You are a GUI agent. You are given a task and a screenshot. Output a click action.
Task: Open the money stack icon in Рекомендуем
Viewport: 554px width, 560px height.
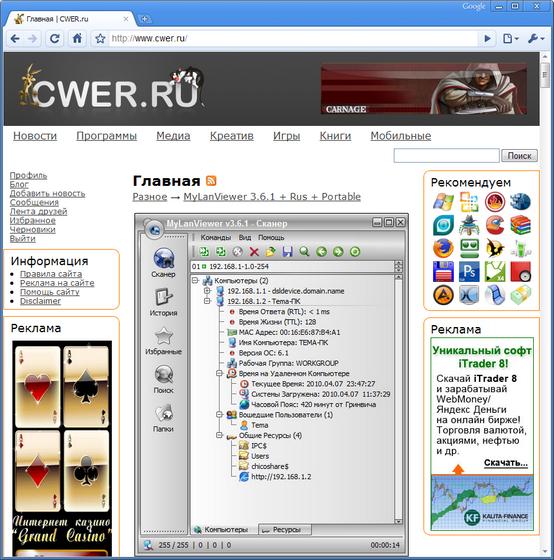coord(520,295)
